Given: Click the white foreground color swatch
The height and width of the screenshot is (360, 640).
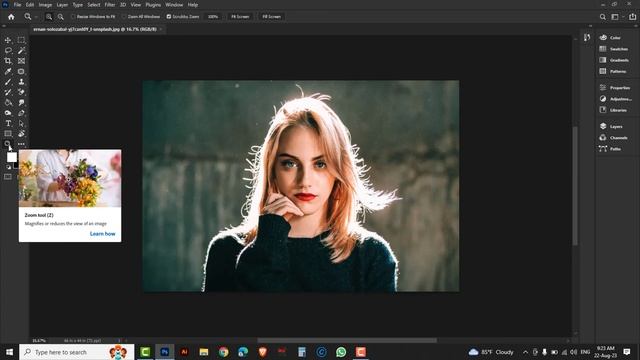Looking at the screenshot, I should coord(11,157).
